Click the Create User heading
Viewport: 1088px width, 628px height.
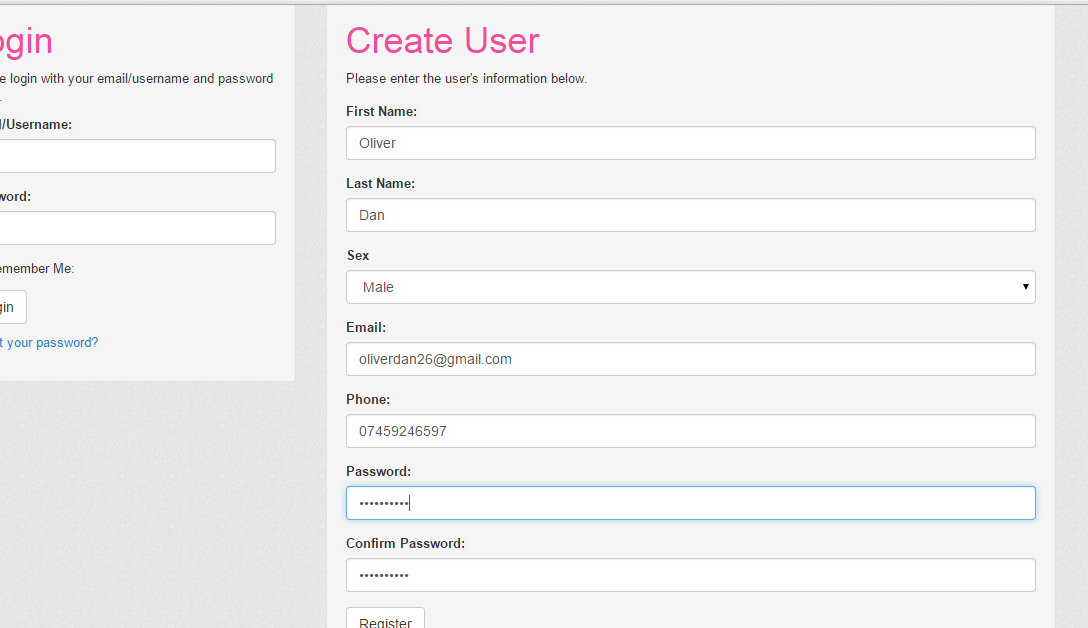(x=442, y=41)
